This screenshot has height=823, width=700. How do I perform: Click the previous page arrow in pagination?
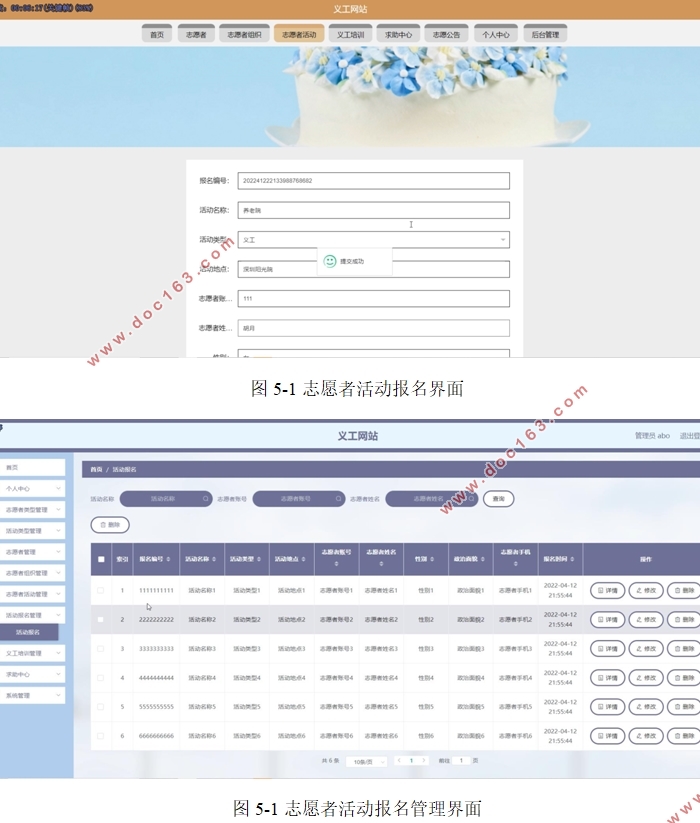(x=399, y=761)
